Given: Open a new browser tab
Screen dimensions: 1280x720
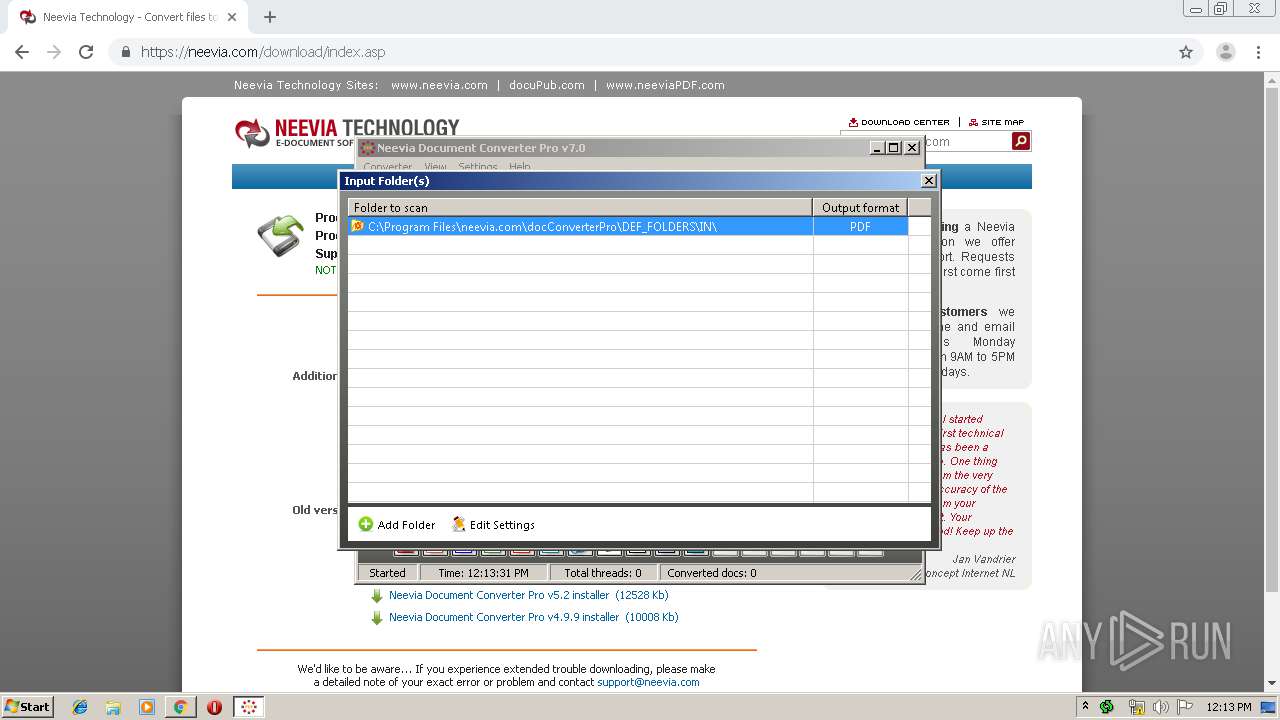Looking at the screenshot, I should click(270, 17).
